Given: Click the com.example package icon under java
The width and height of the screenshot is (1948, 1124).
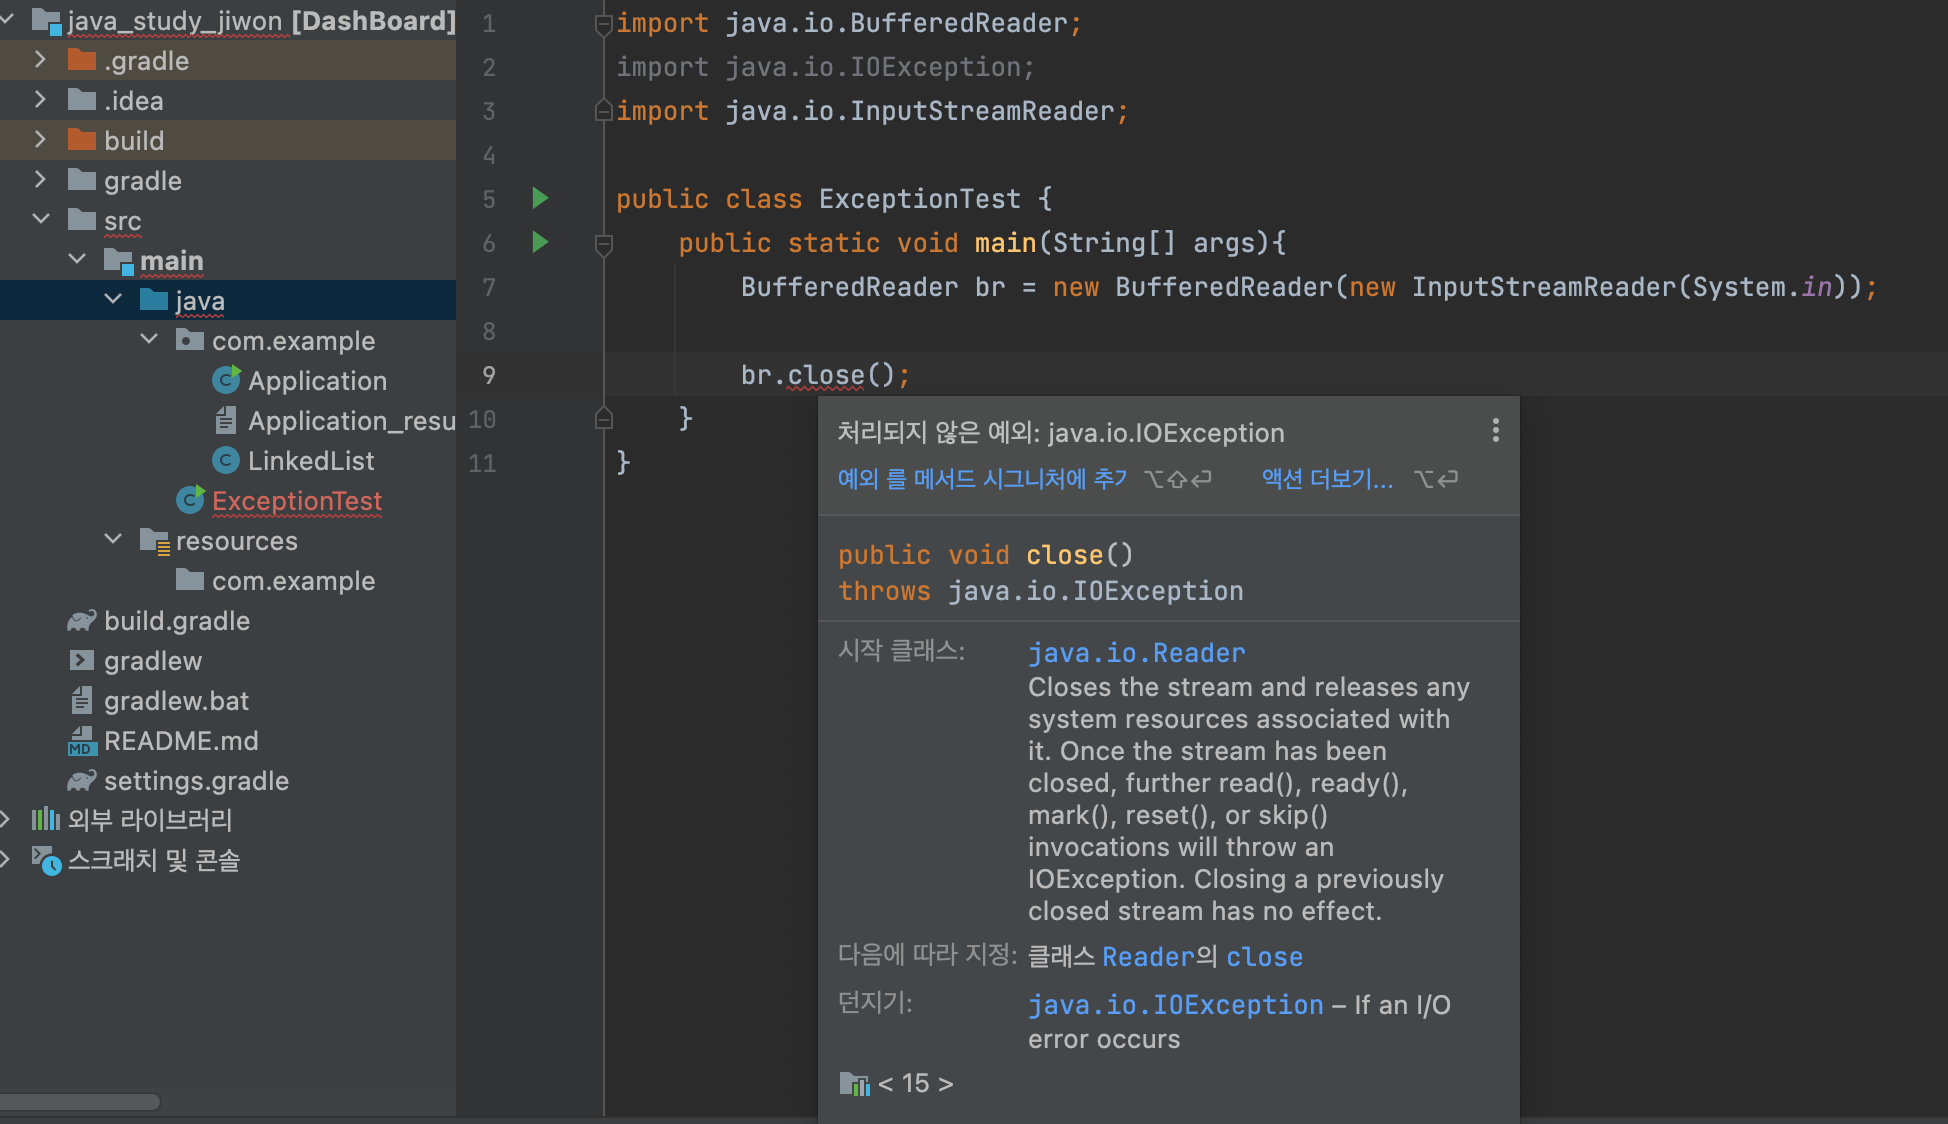Looking at the screenshot, I should point(190,340).
